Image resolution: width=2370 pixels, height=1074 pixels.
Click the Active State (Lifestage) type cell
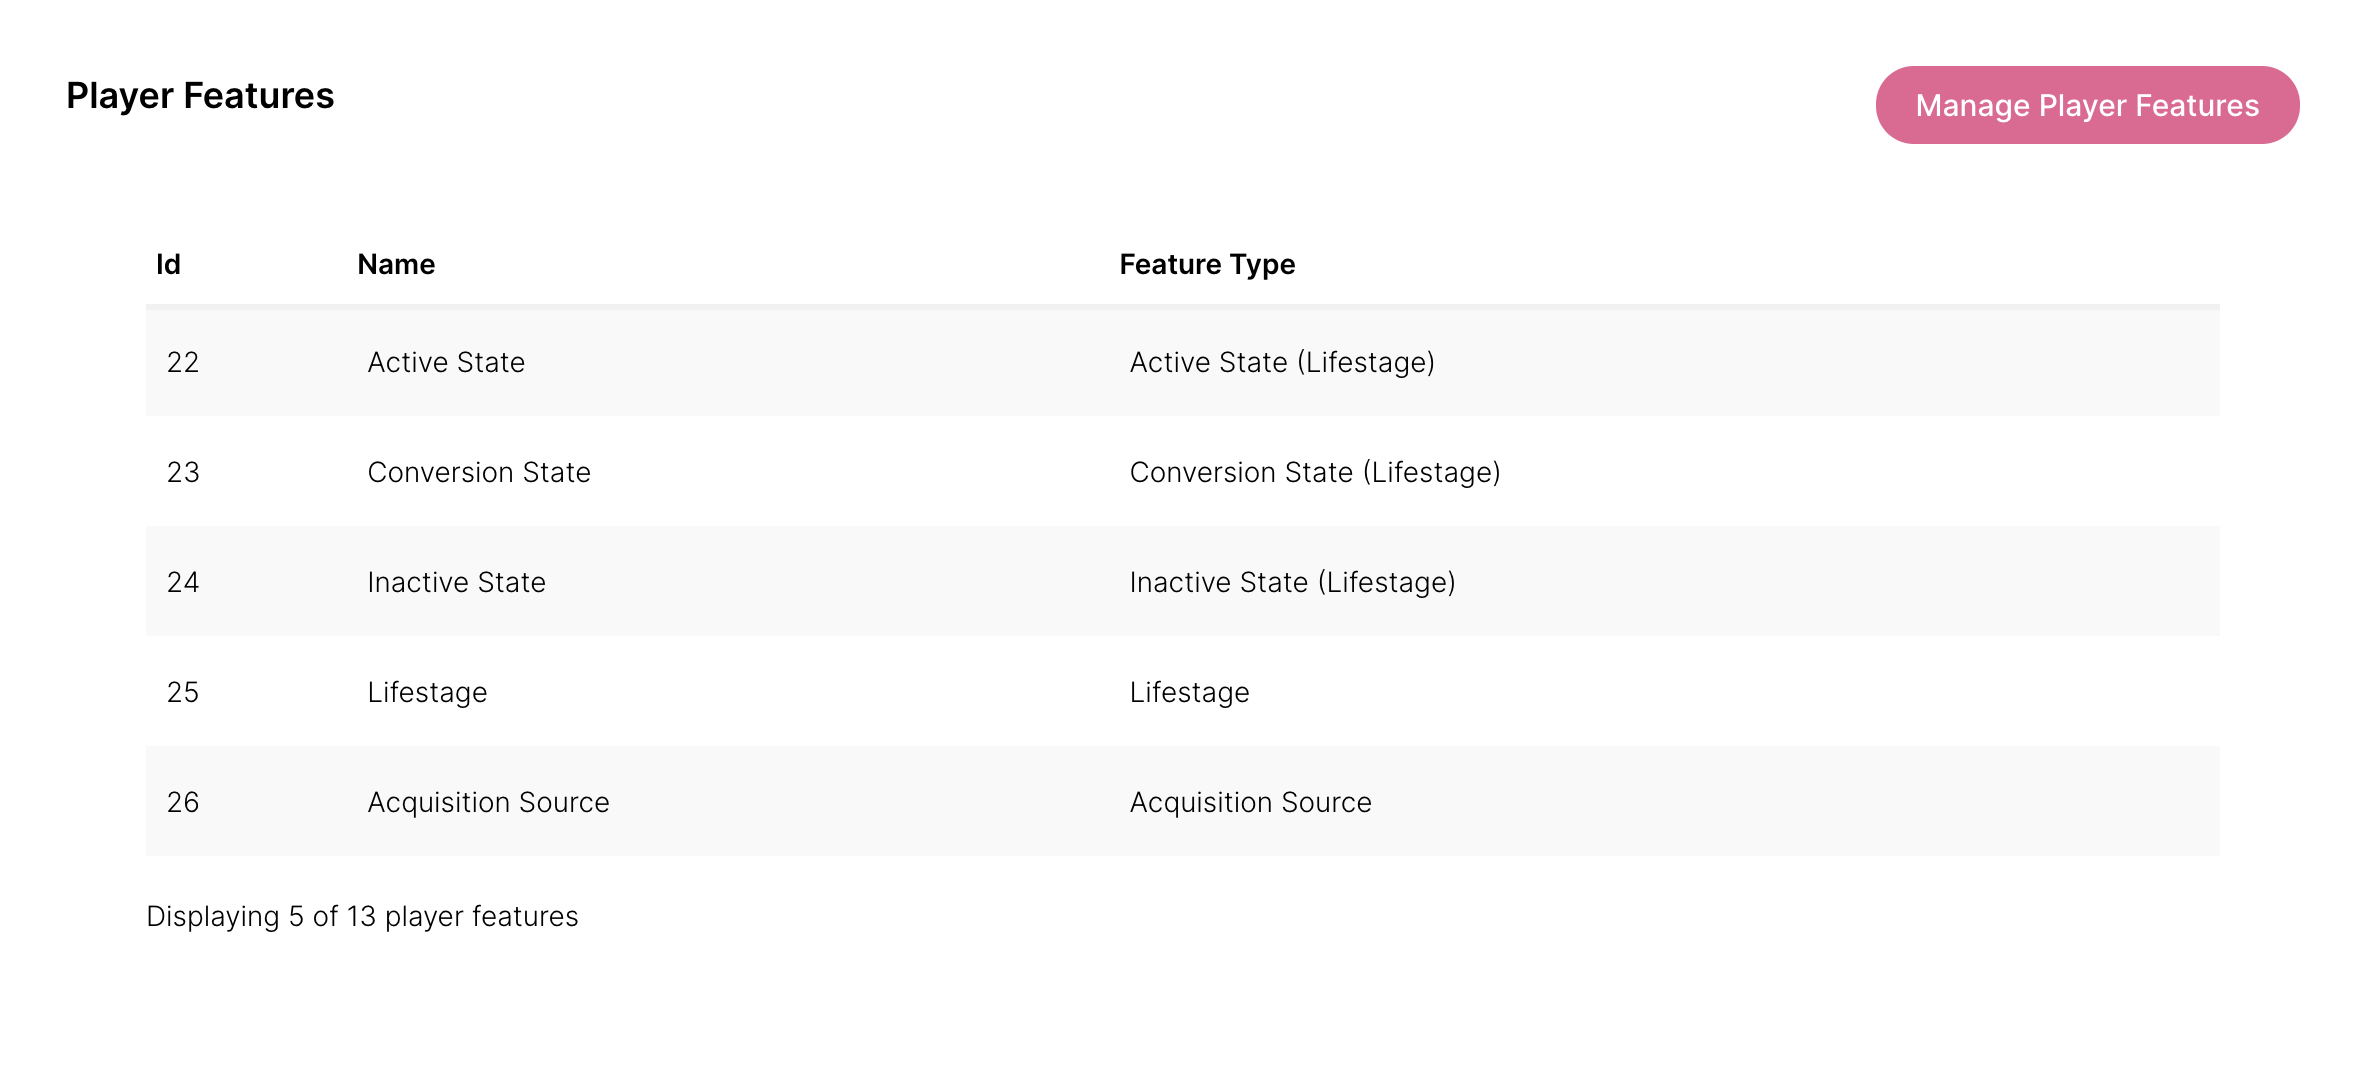click(x=1281, y=362)
